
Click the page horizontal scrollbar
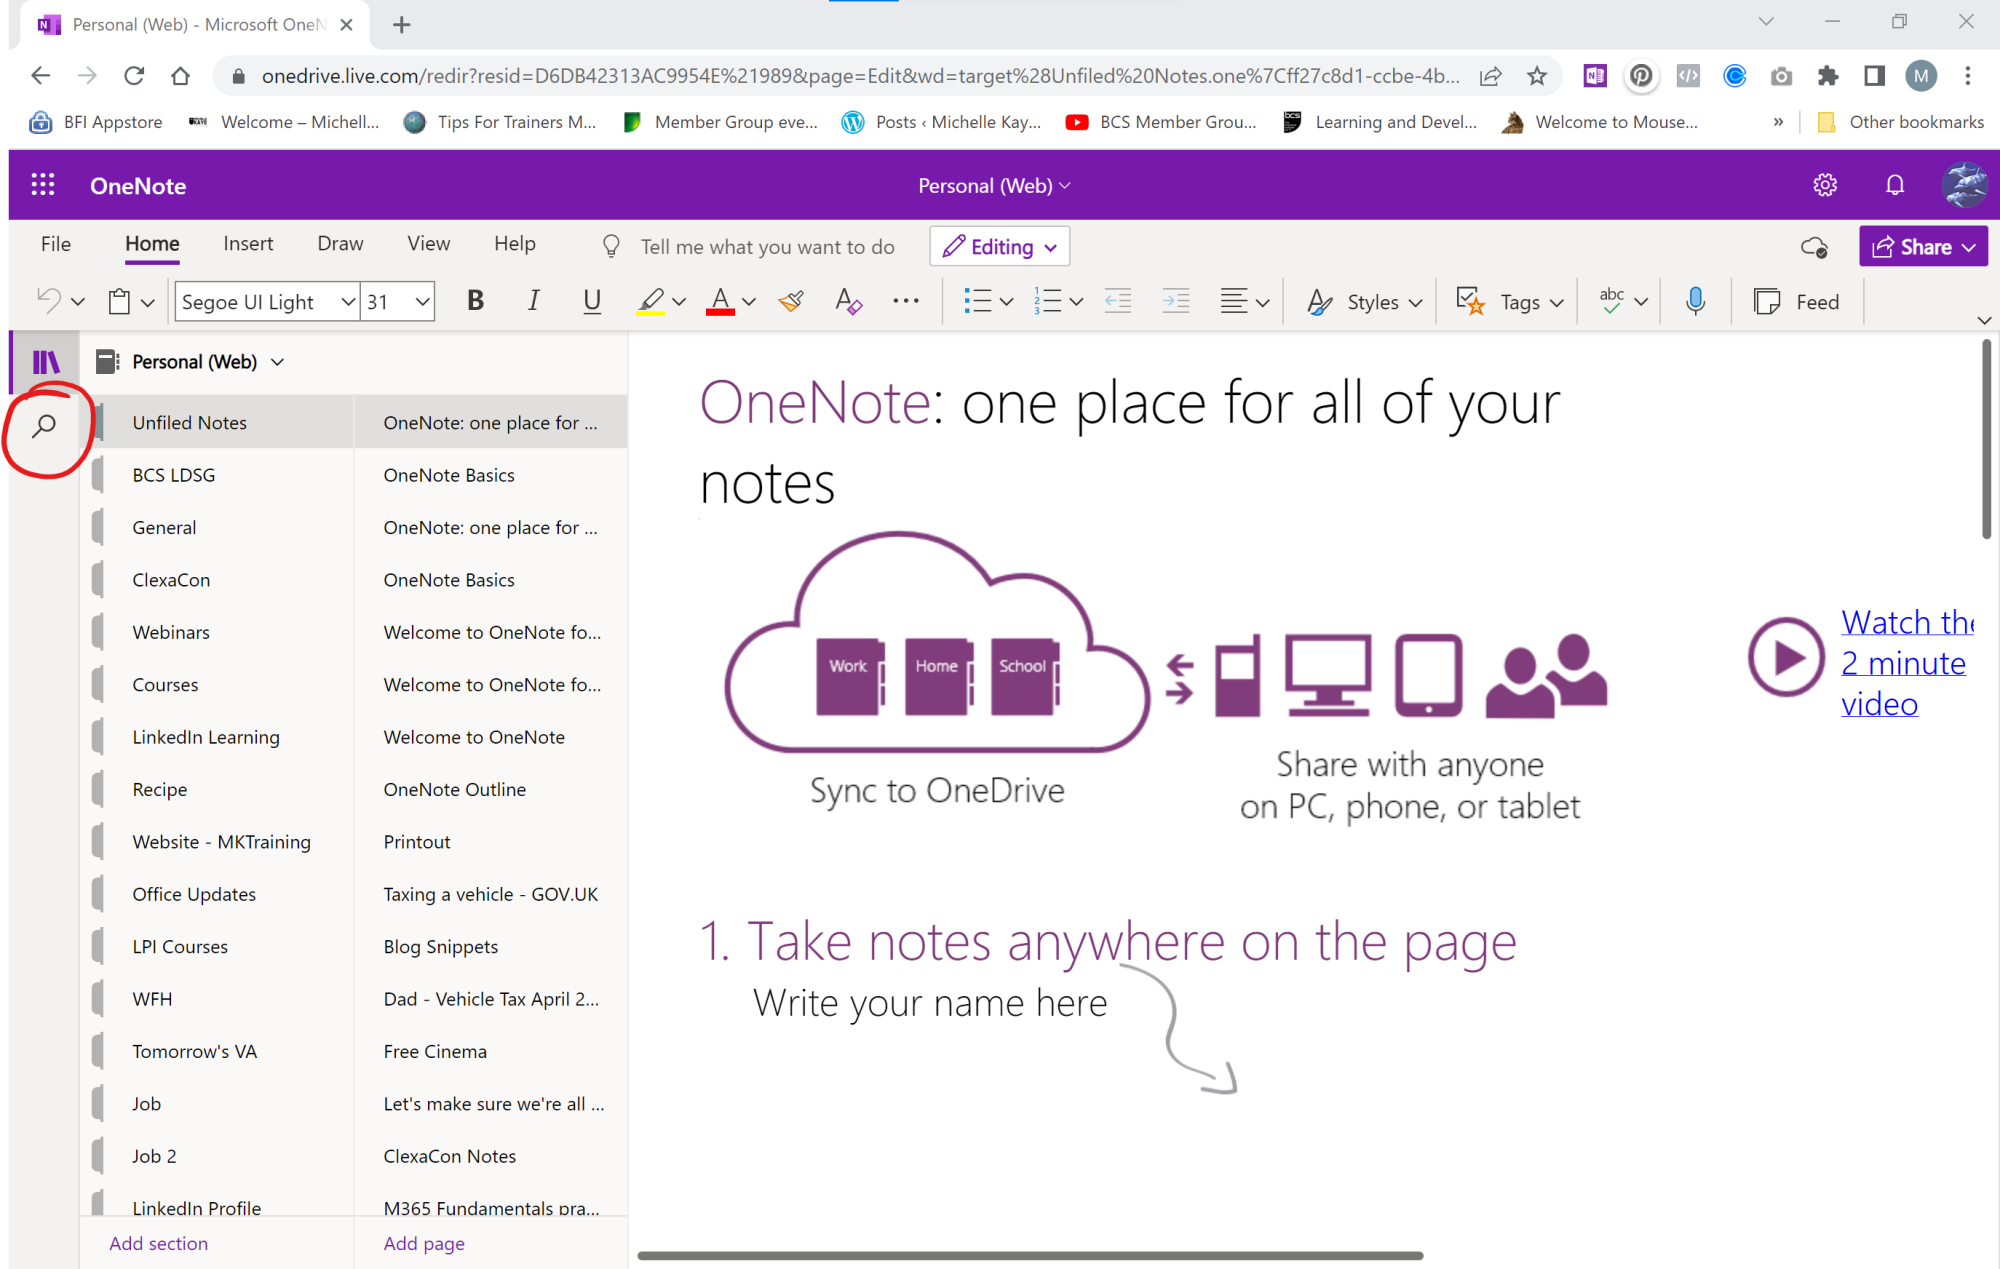[x=1030, y=1255]
